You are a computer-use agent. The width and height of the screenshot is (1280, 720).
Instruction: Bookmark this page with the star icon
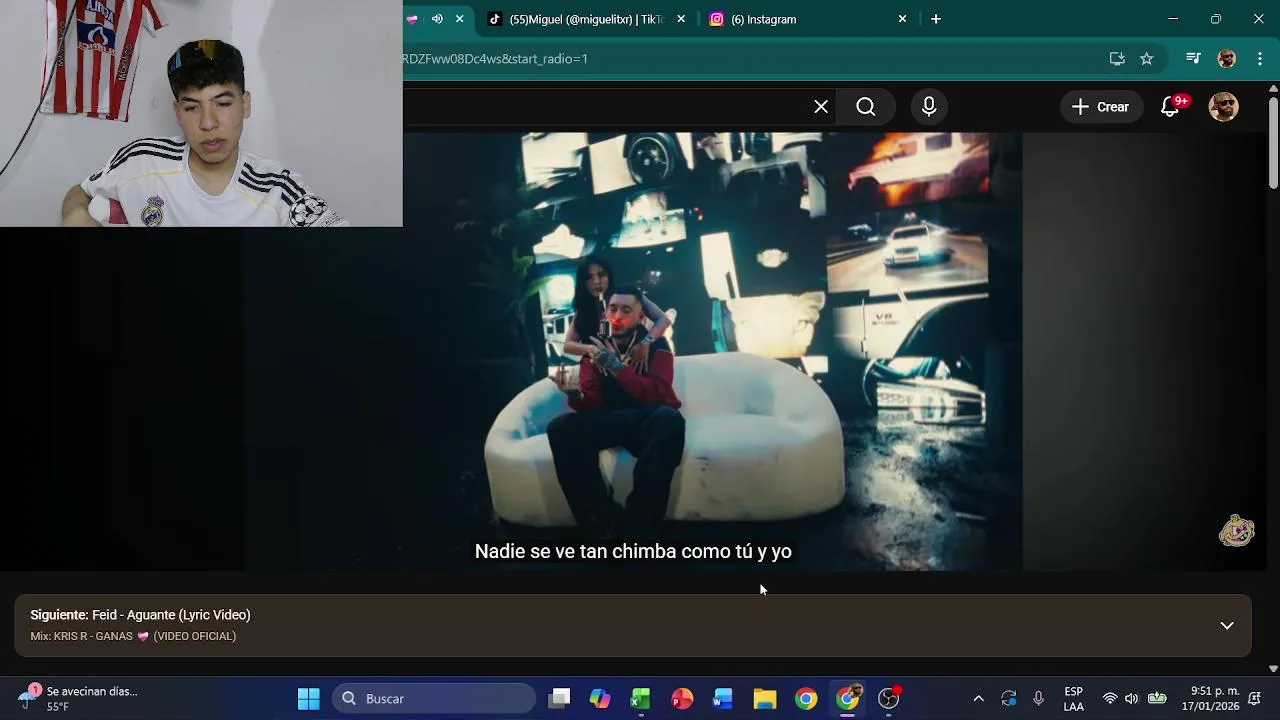(1147, 59)
